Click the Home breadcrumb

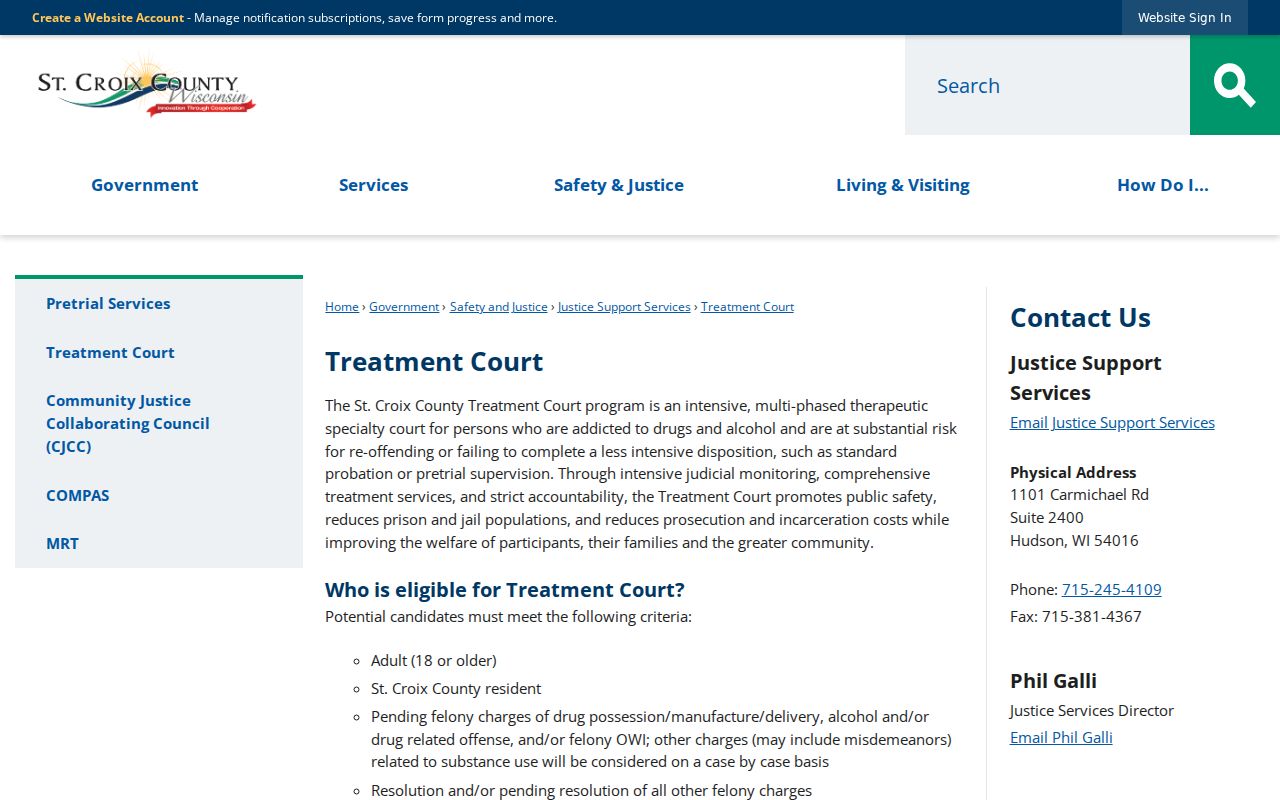(x=342, y=307)
